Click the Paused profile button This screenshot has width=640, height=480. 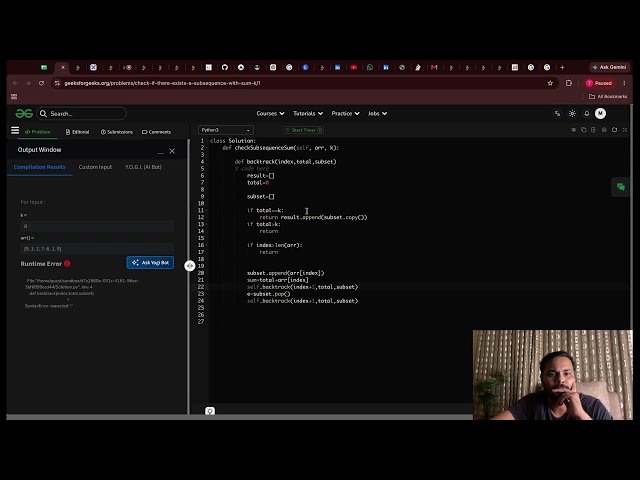[x=599, y=83]
